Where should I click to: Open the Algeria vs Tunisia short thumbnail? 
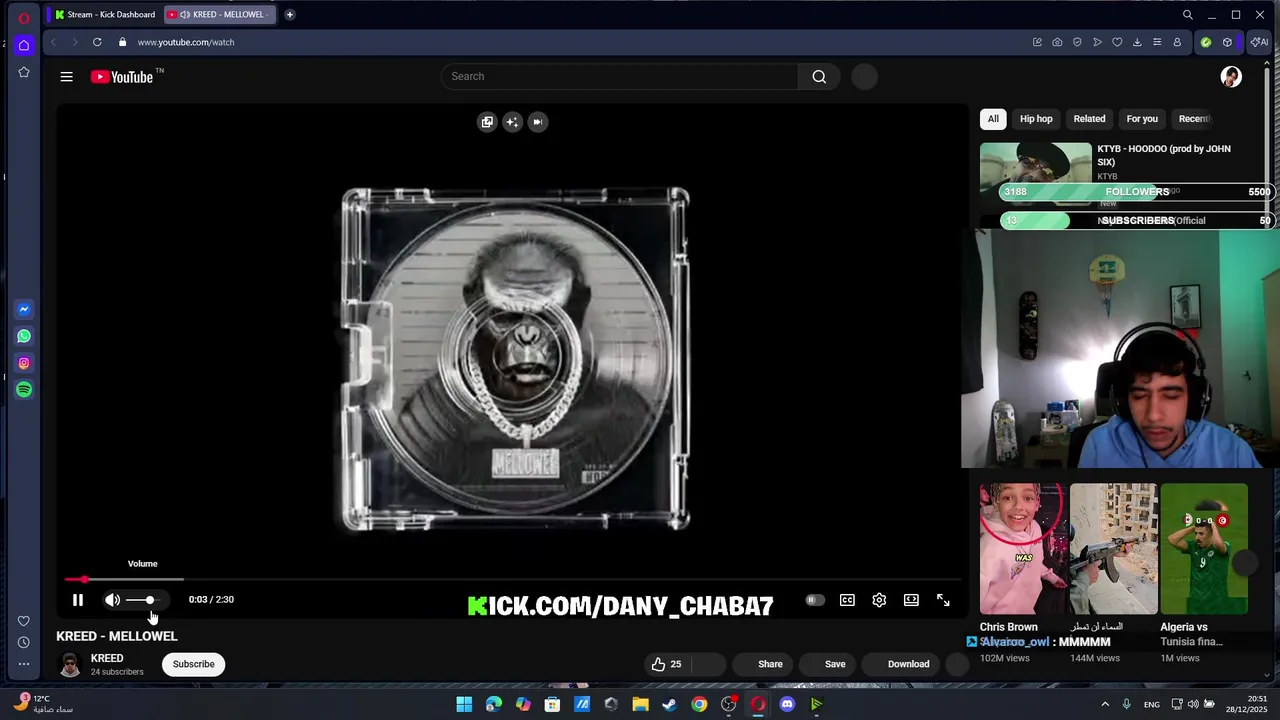tap(1204, 549)
